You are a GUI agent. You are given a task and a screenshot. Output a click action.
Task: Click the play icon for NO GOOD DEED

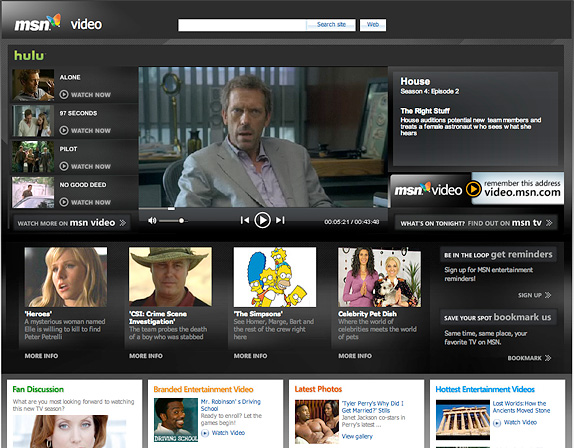click(x=64, y=202)
